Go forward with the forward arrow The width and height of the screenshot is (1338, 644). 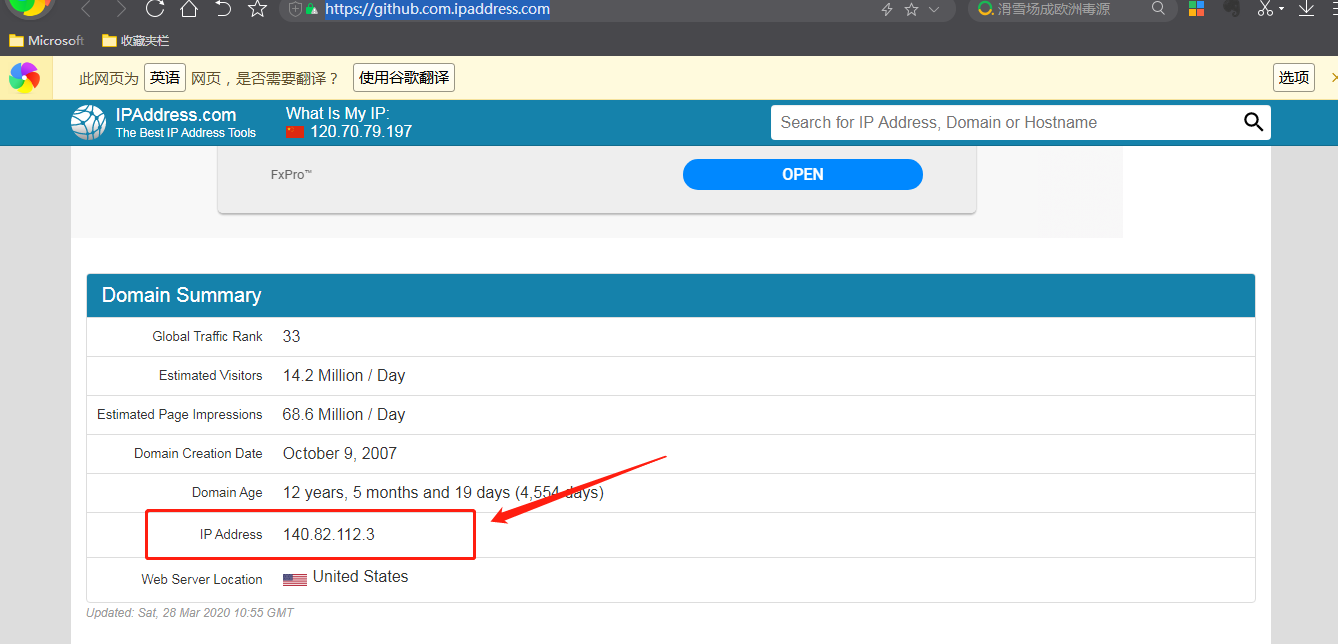(x=121, y=9)
